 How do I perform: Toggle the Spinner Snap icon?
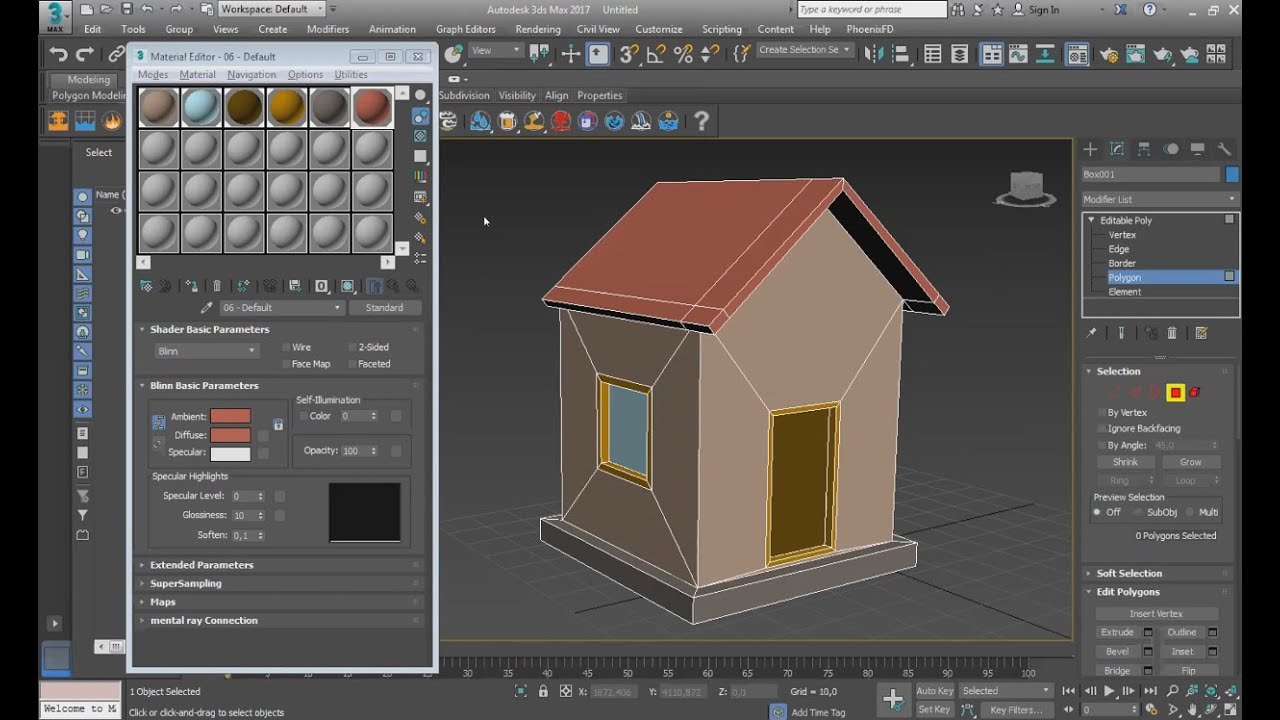[712, 54]
